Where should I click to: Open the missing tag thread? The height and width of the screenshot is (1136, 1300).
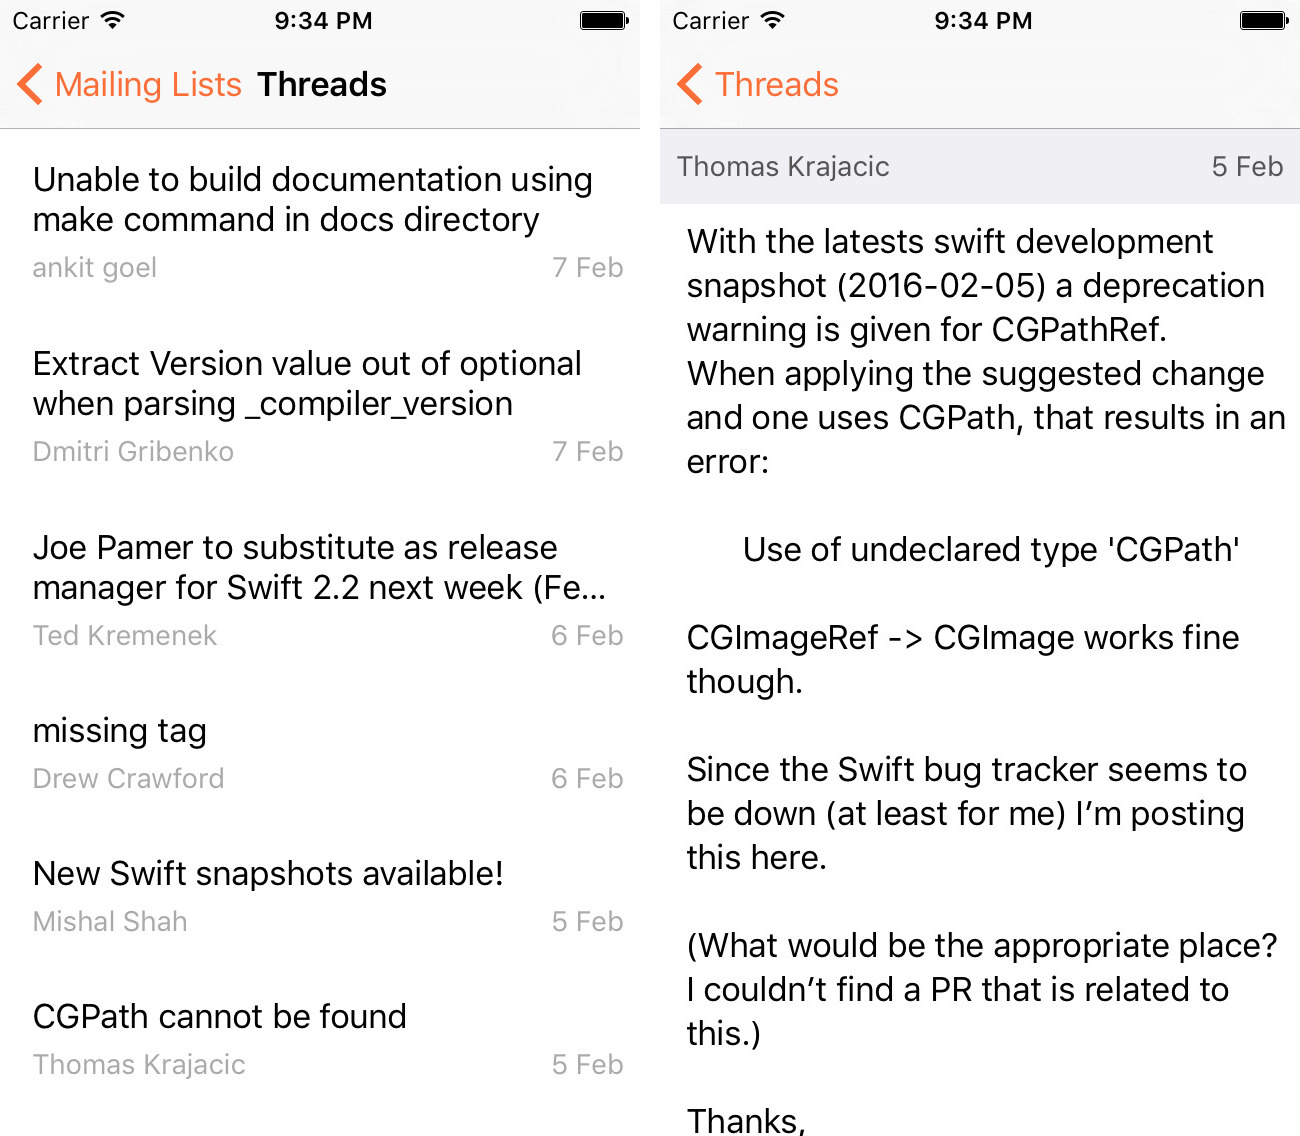point(120,731)
